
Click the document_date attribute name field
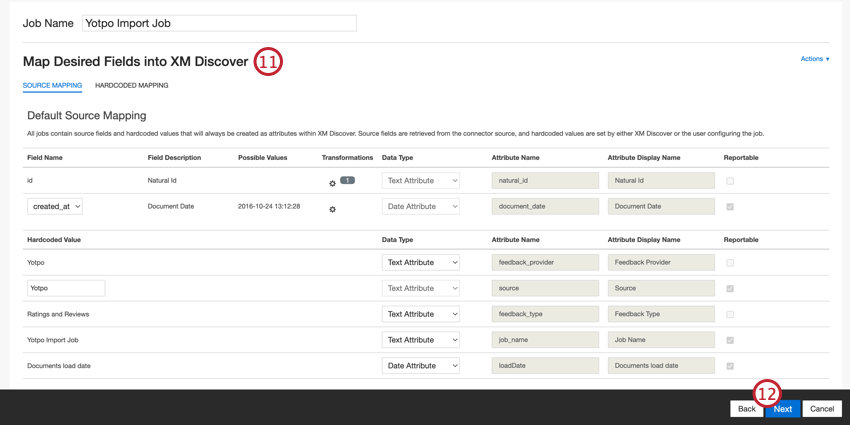545,207
